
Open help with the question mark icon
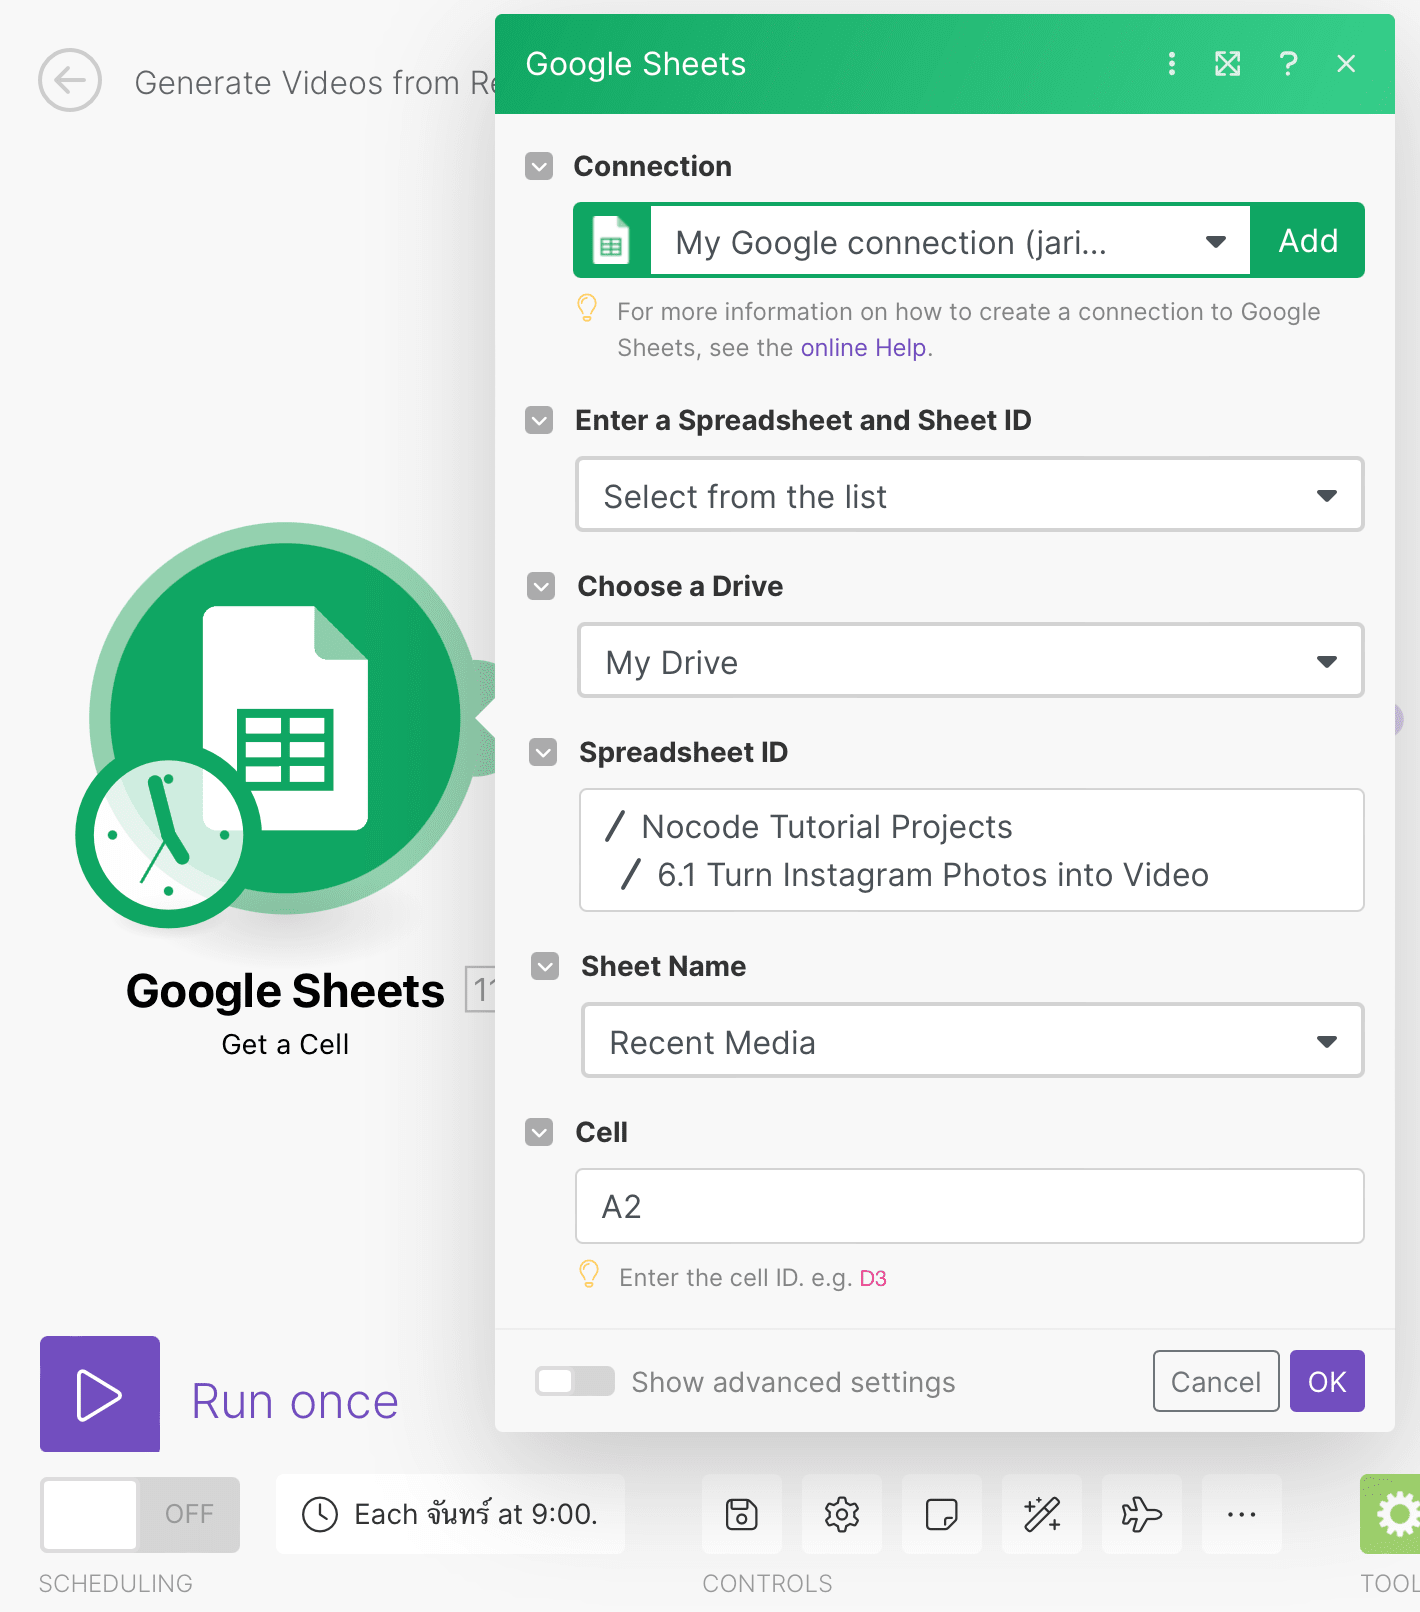pos(1288,64)
